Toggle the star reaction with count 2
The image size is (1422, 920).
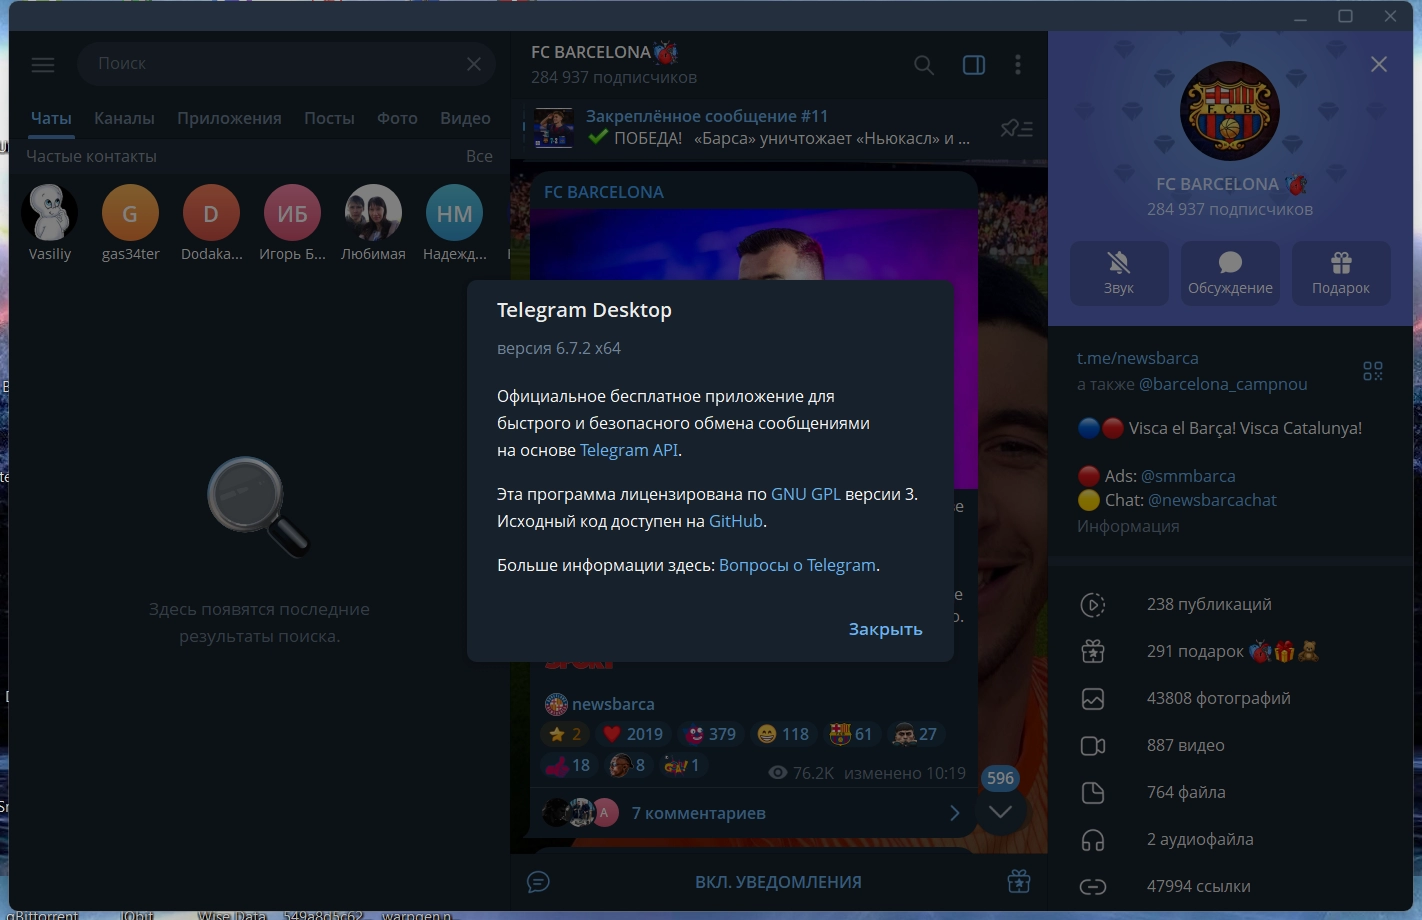(x=564, y=734)
